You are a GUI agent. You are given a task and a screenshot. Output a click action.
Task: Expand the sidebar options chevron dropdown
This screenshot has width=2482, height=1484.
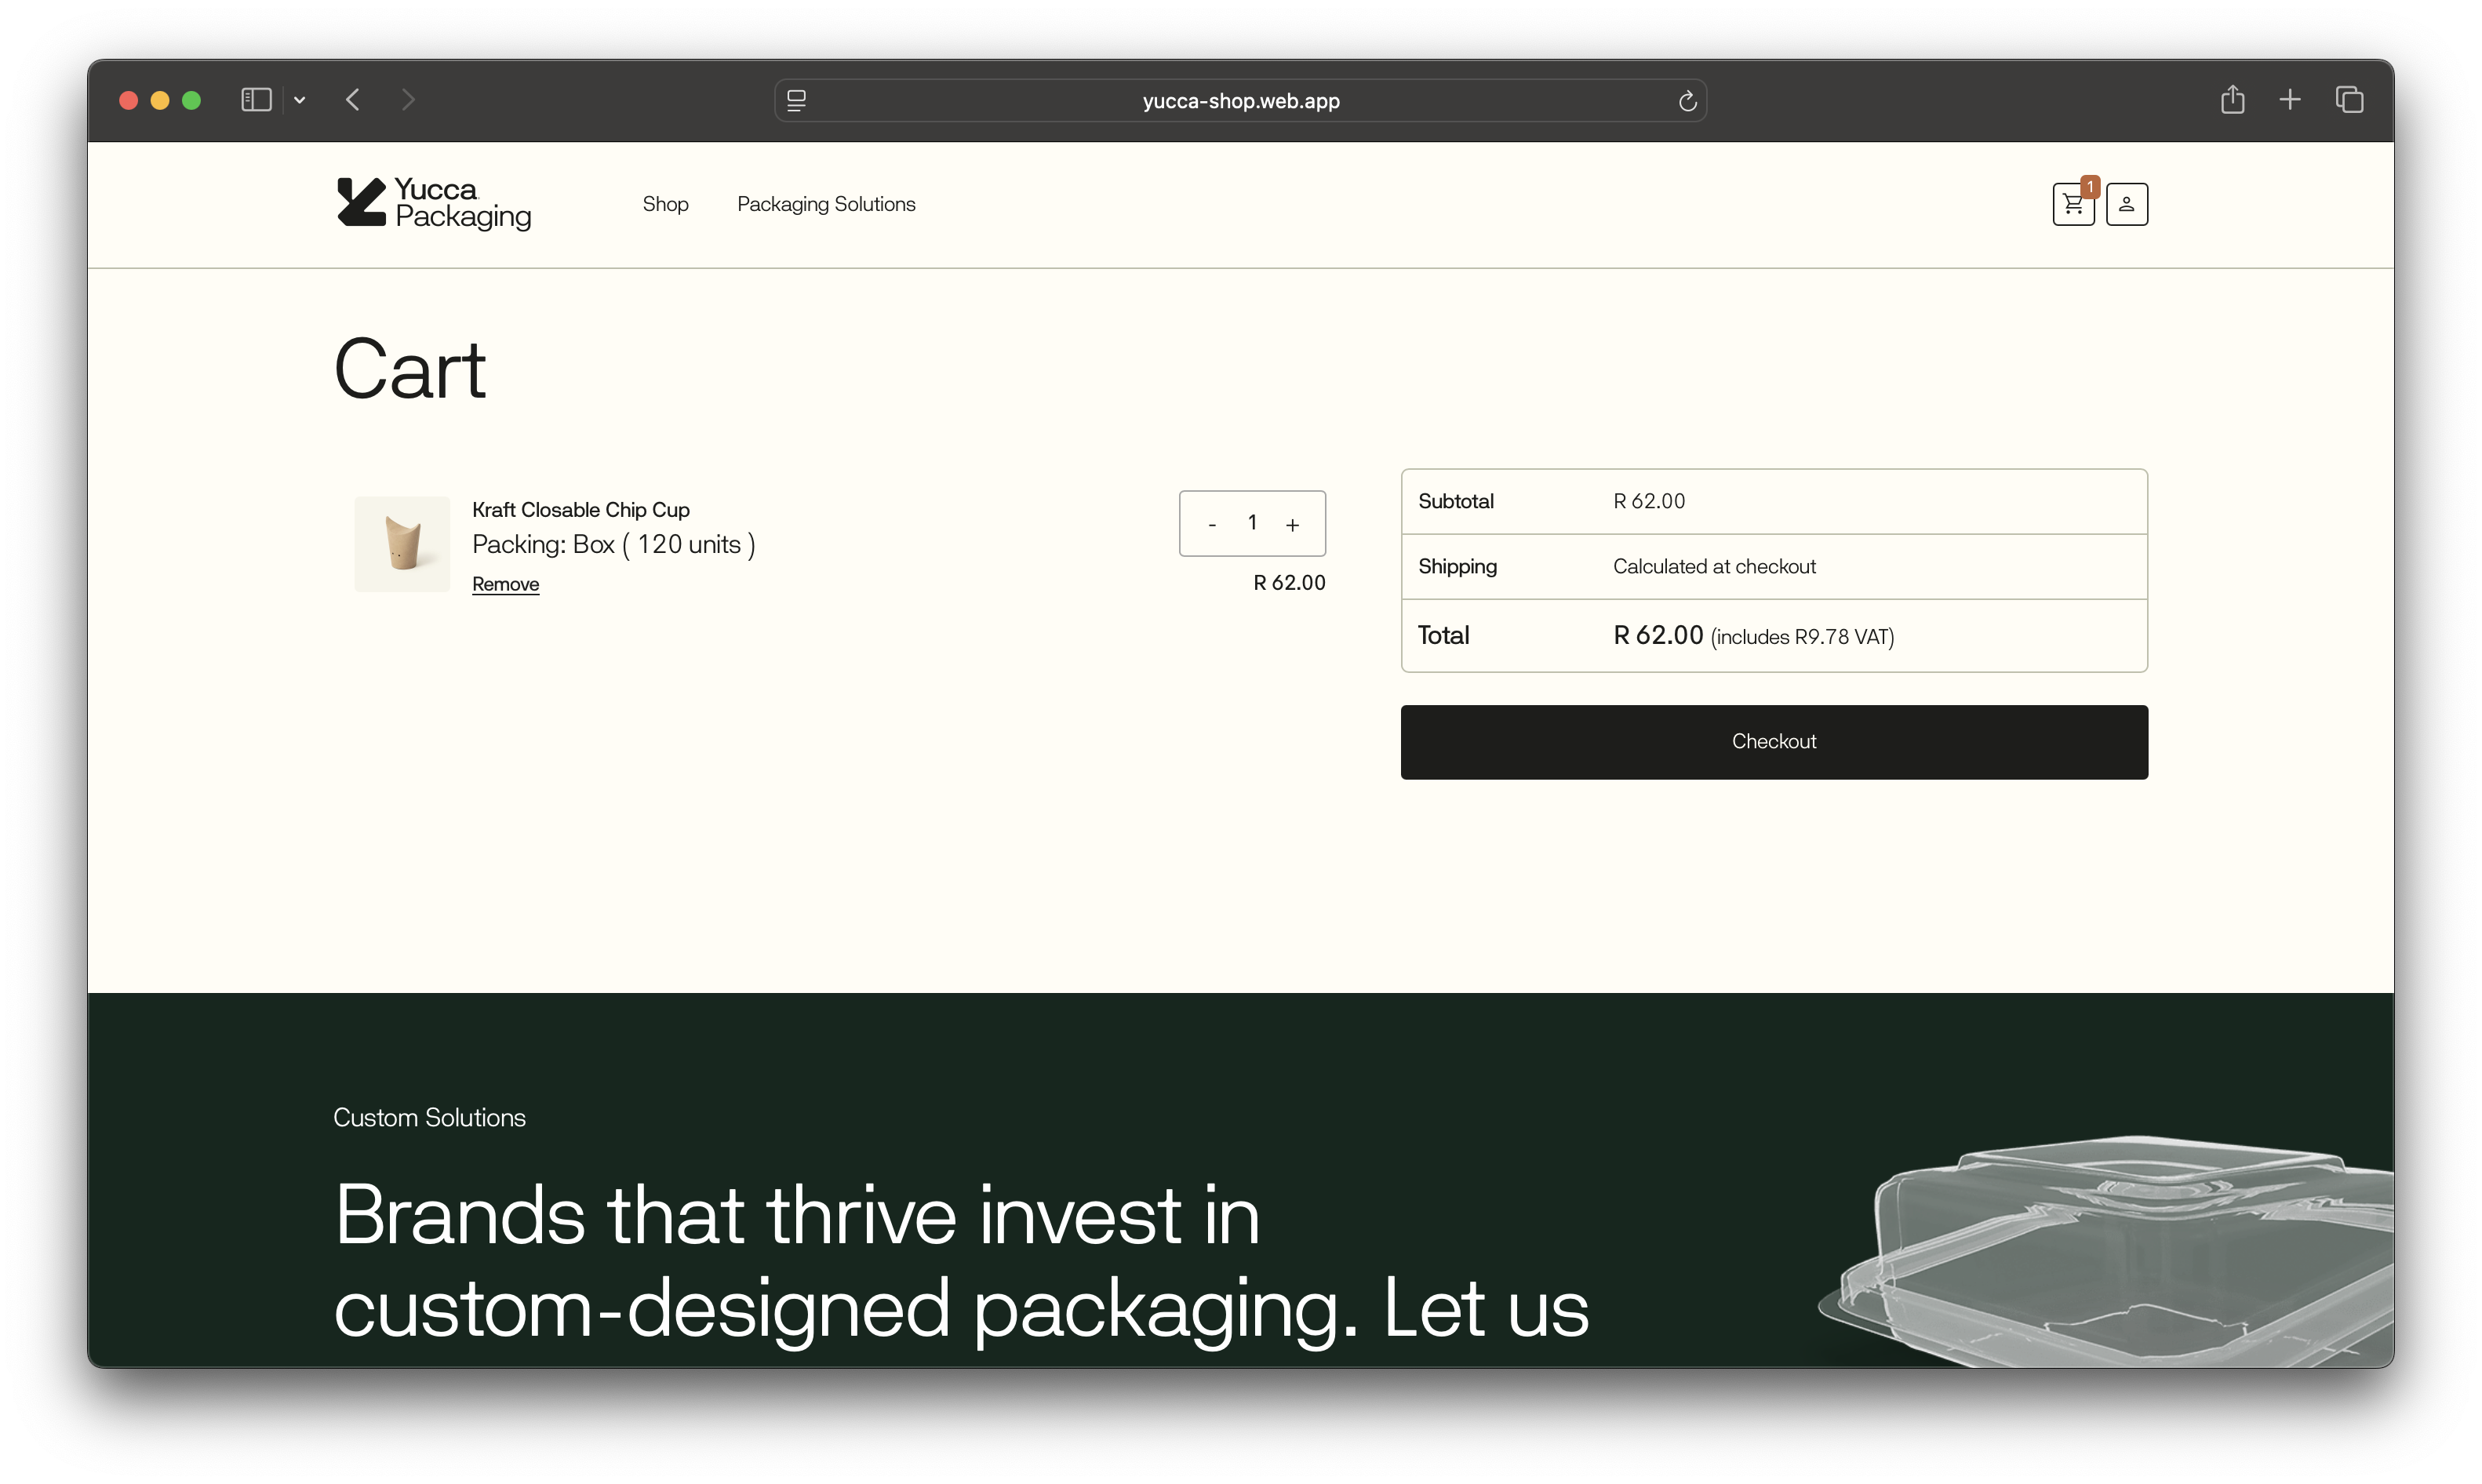(x=300, y=100)
